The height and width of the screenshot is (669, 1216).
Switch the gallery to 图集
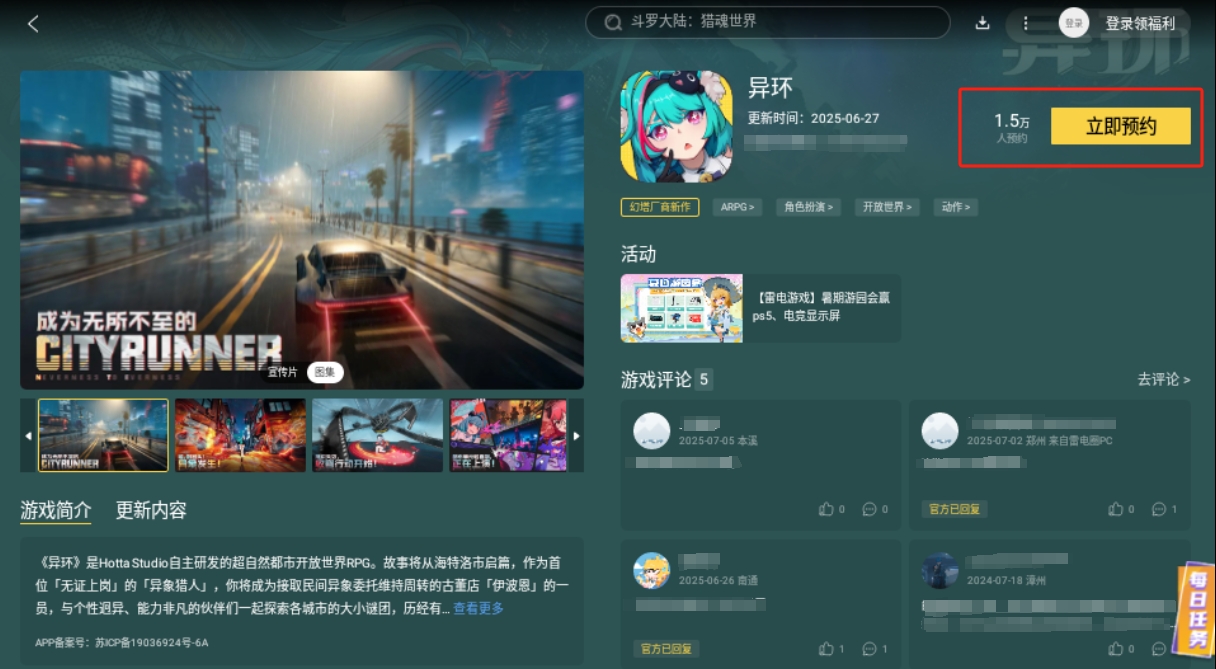[325, 372]
